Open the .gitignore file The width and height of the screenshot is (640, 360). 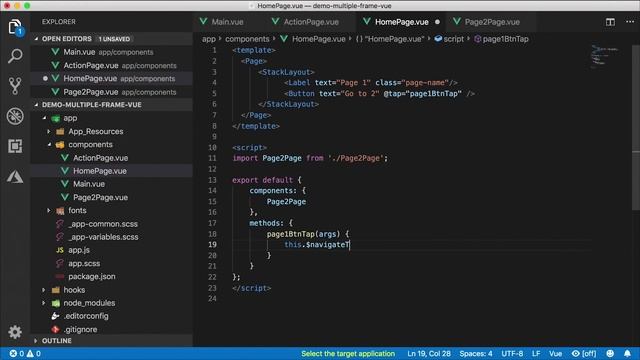pos(112,329)
